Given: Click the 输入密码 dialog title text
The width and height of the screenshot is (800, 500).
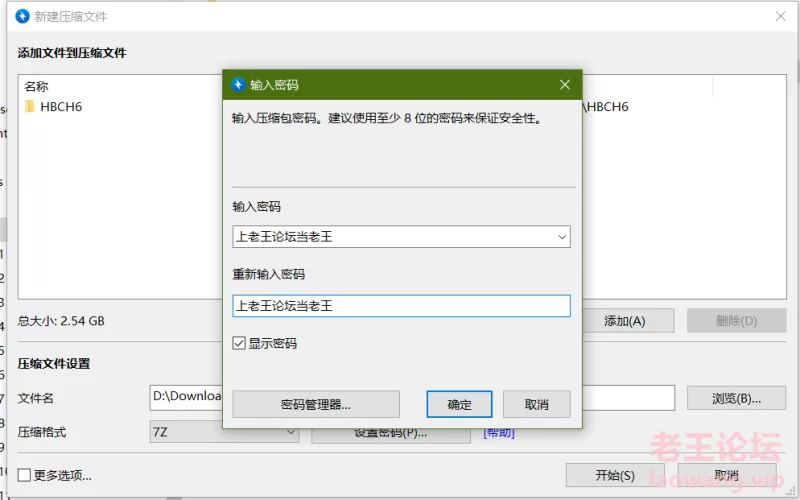Looking at the screenshot, I should click(x=274, y=85).
